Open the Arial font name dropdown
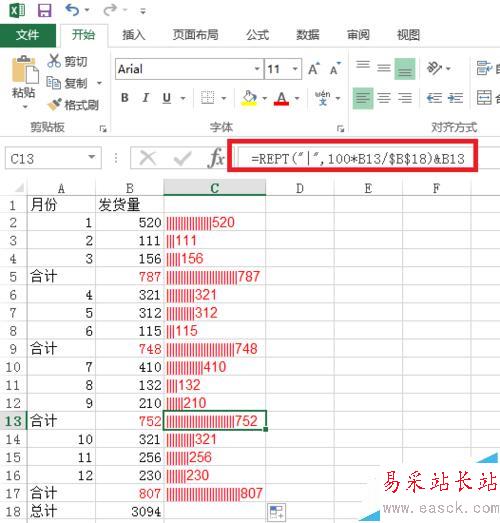Image resolution: width=500 pixels, height=523 pixels. click(x=257, y=69)
